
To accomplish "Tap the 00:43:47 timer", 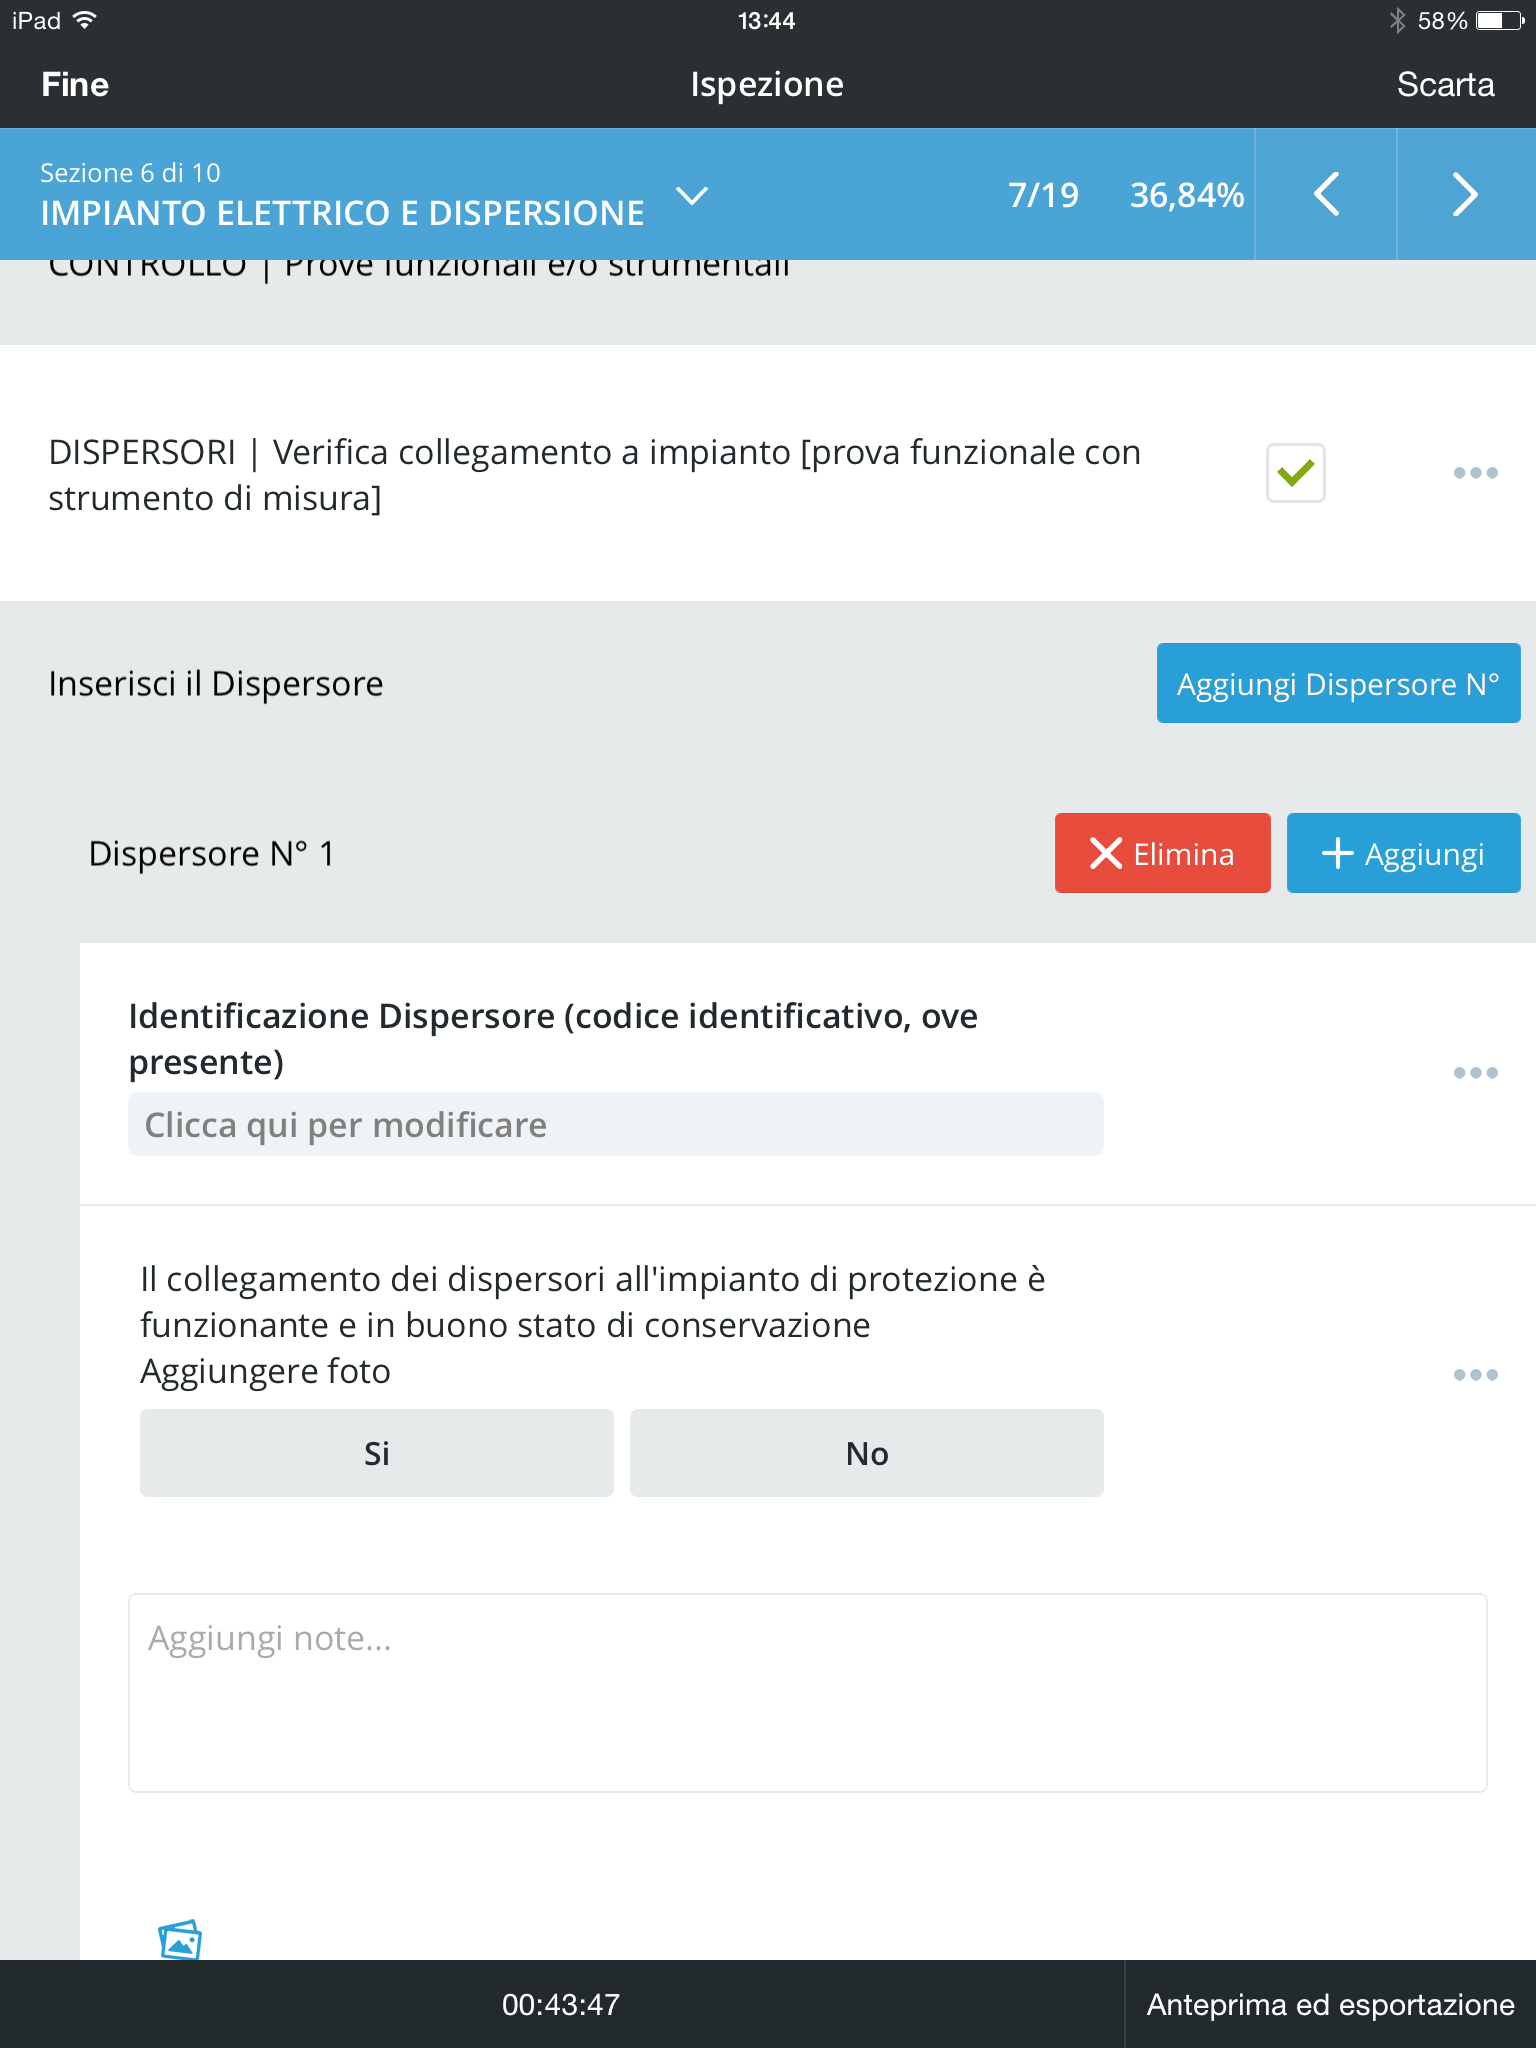I will click(x=561, y=2005).
